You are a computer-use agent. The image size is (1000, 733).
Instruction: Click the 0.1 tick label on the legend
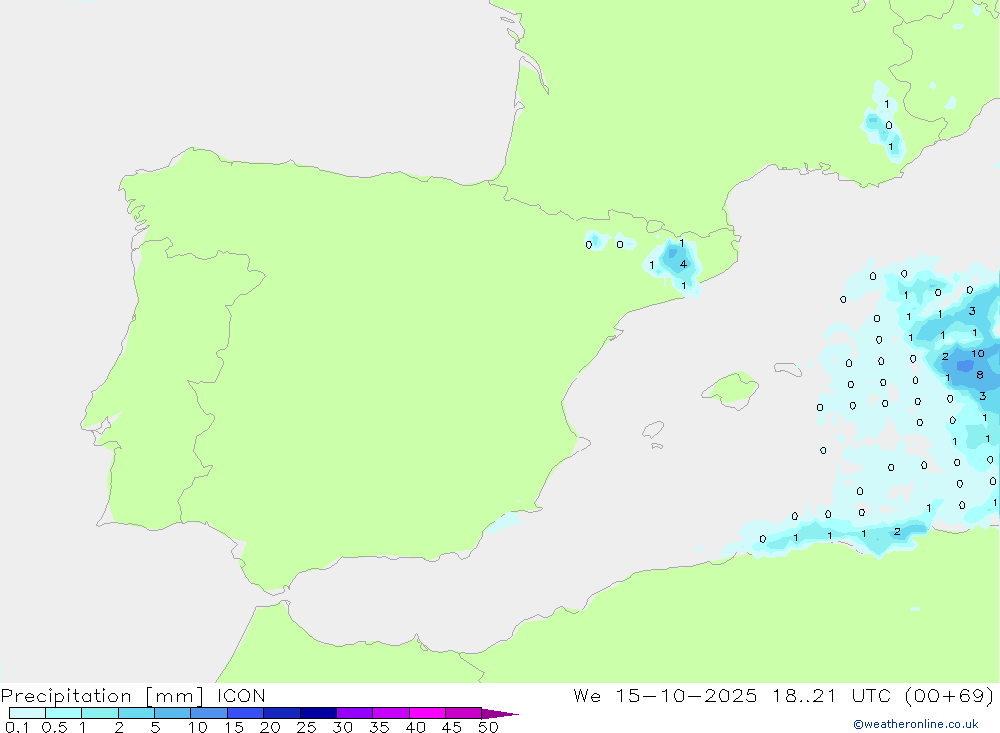click(x=16, y=727)
